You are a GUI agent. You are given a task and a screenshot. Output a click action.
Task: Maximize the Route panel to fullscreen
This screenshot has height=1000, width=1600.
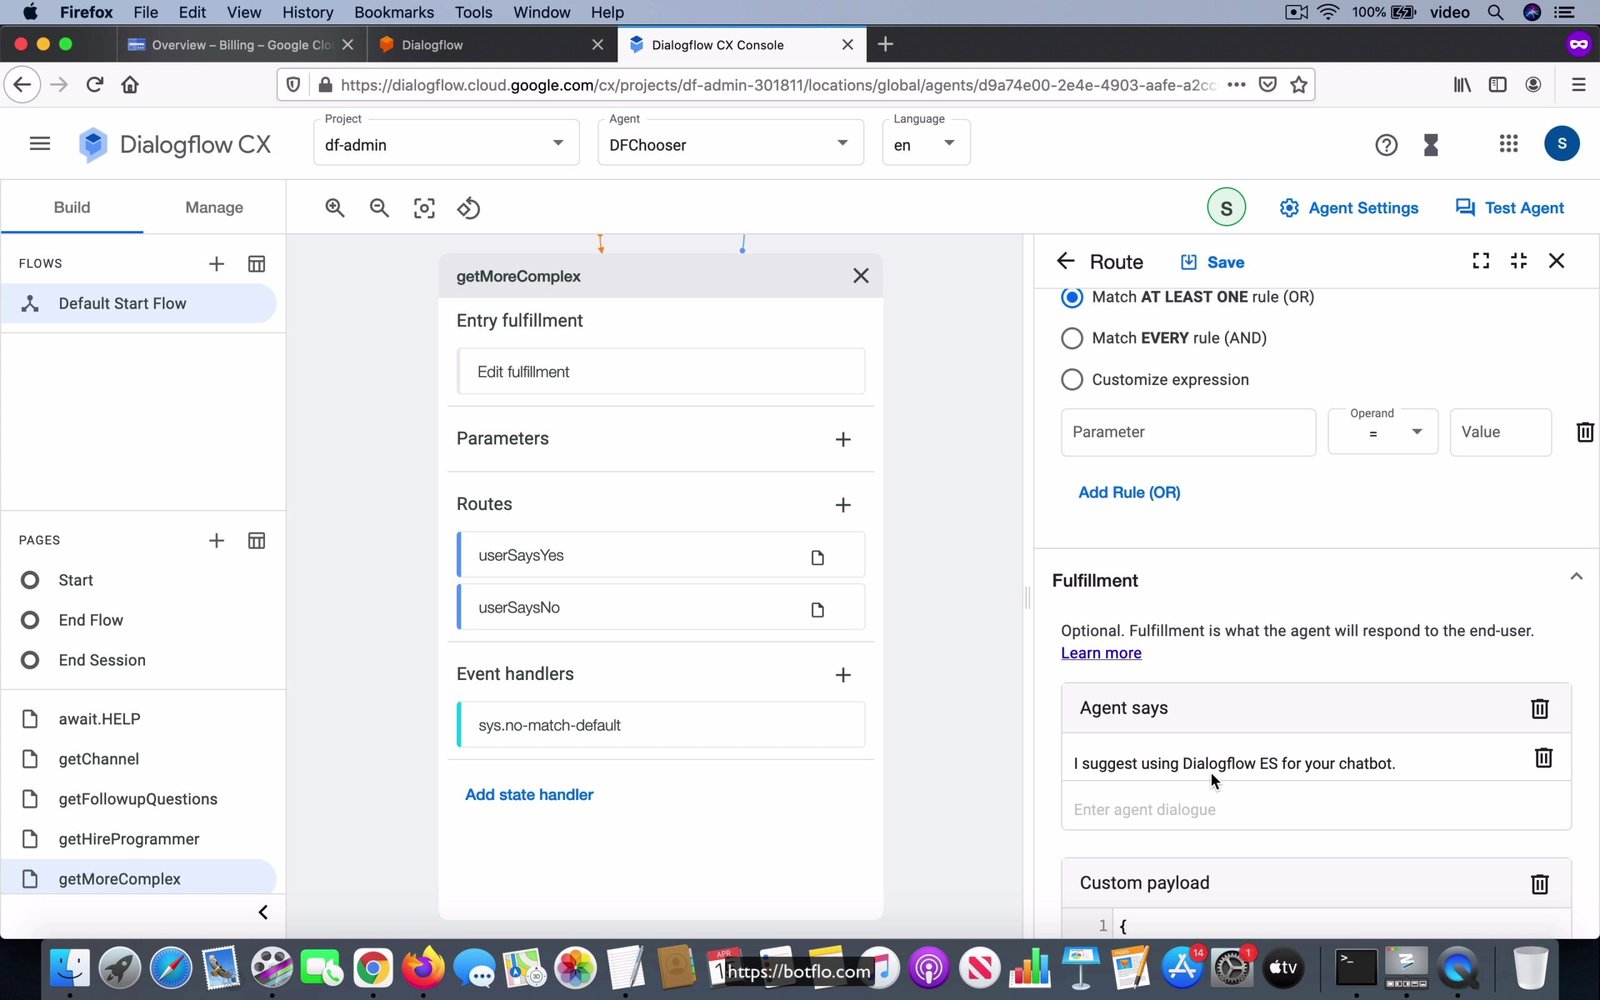[x=1481, y=261]
